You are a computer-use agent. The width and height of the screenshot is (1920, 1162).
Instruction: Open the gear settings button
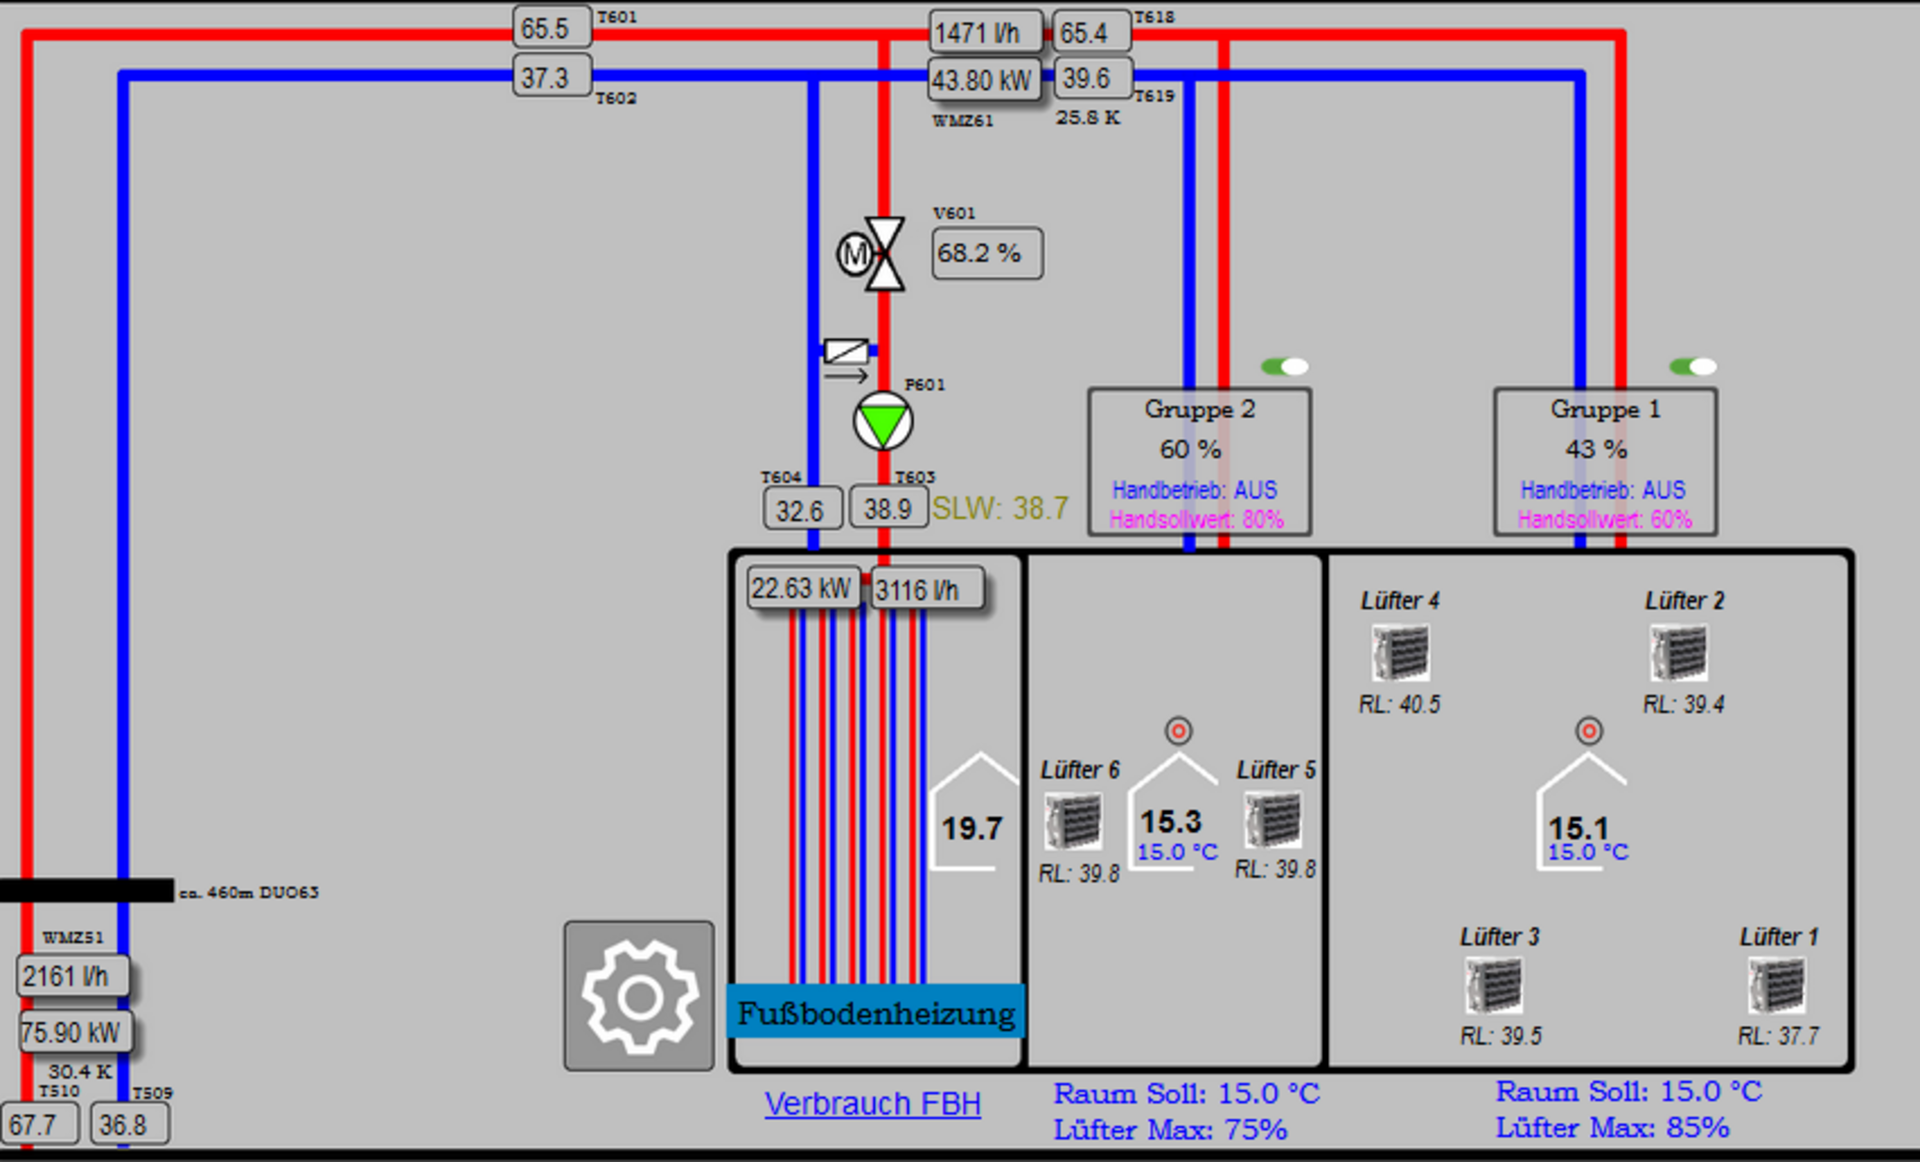pos(639,996)
